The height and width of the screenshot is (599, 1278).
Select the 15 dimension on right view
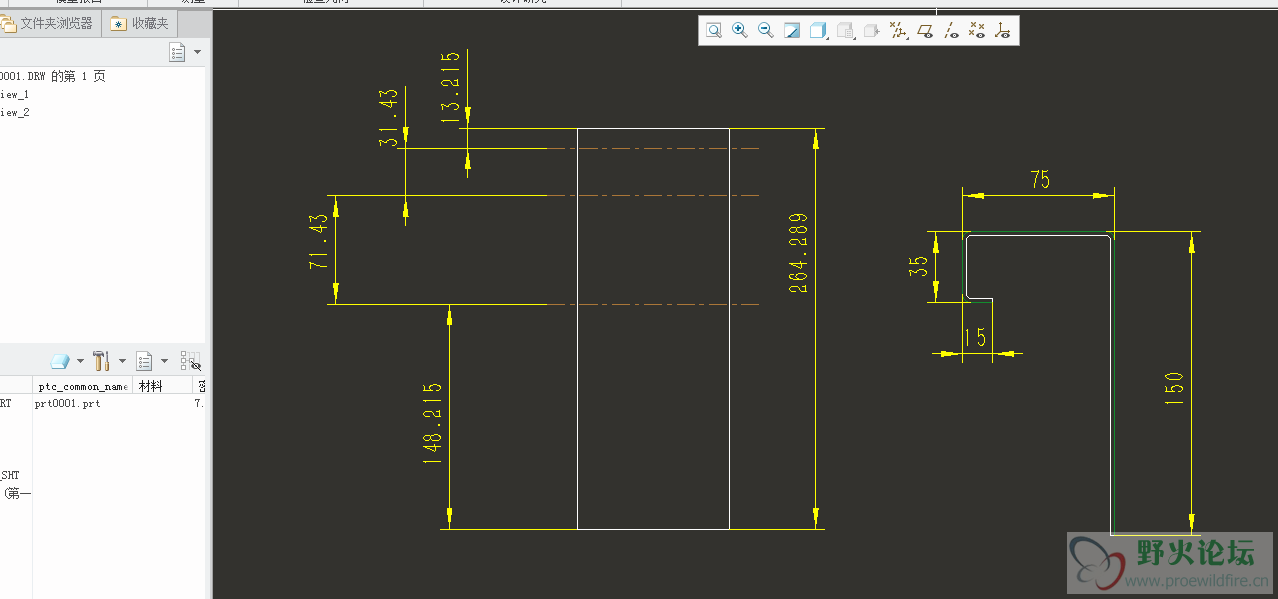click(x=975, y=337)
